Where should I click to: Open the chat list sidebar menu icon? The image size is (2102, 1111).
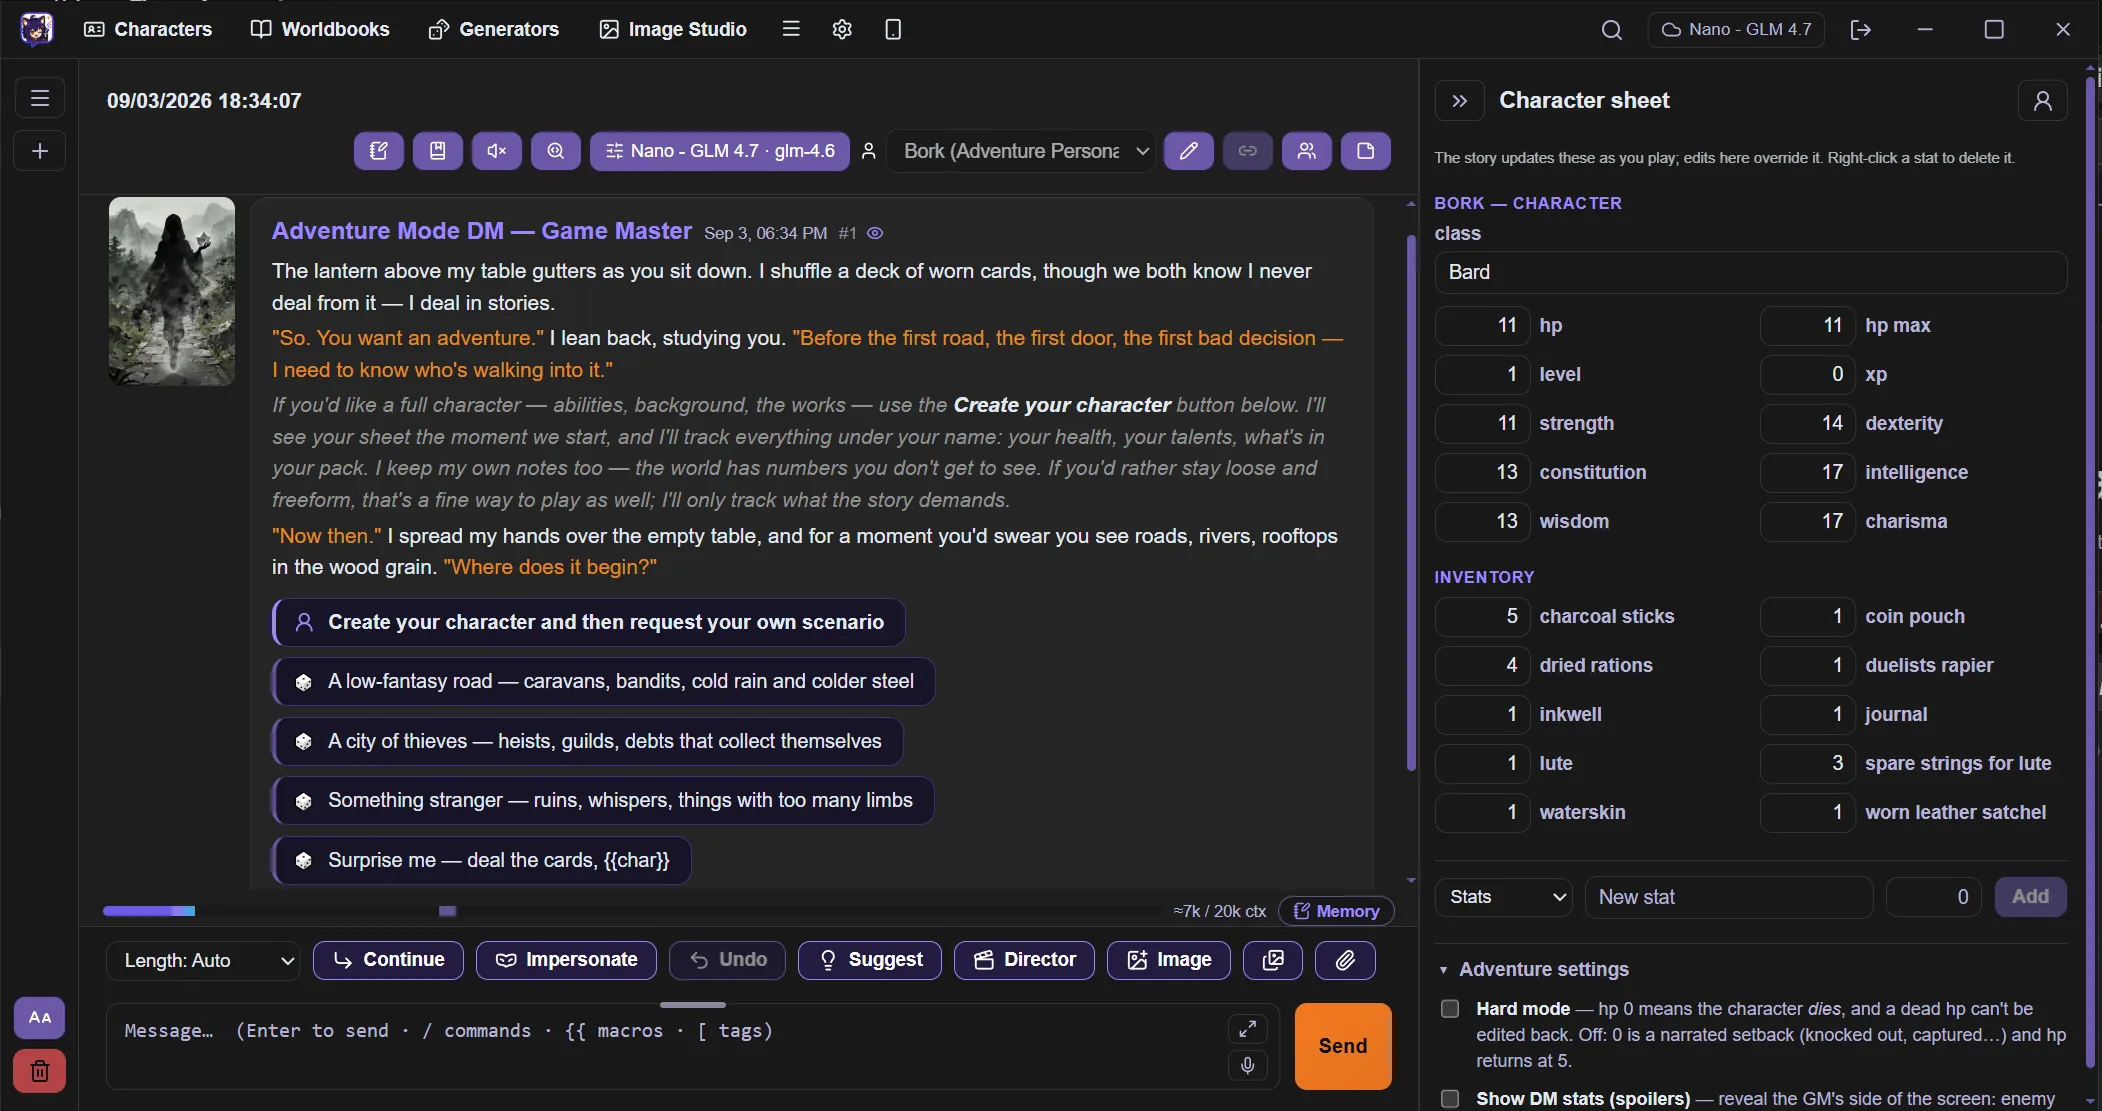click(x=40, y=98)
